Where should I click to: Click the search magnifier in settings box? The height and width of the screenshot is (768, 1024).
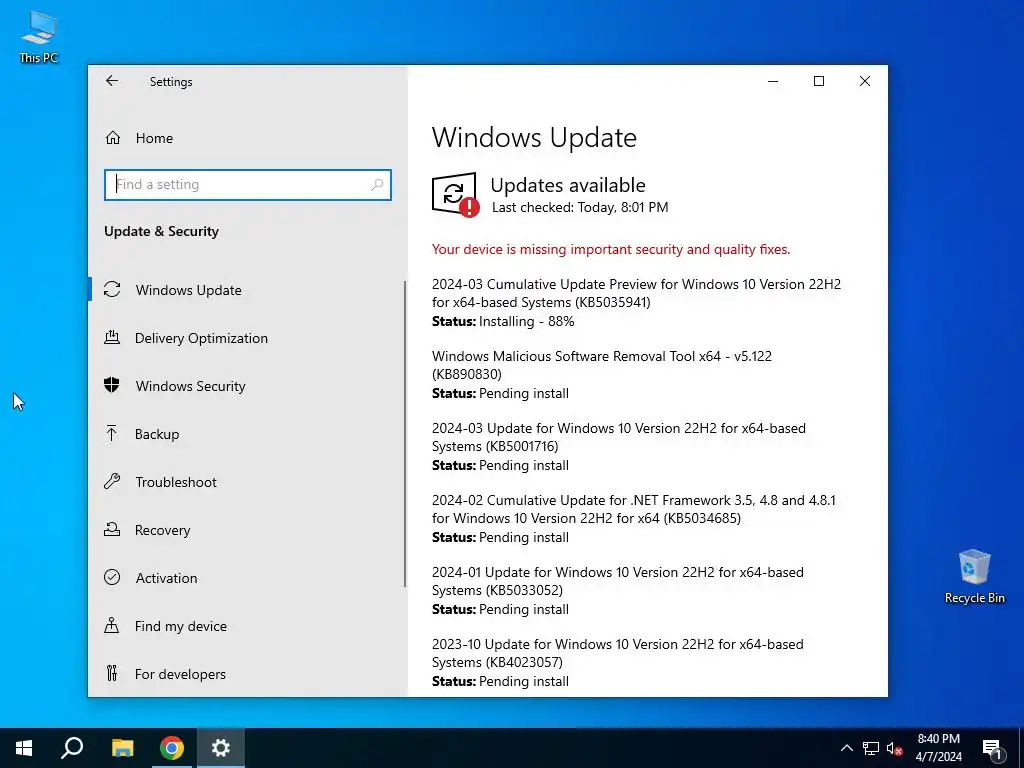click(x=377, y=185)
